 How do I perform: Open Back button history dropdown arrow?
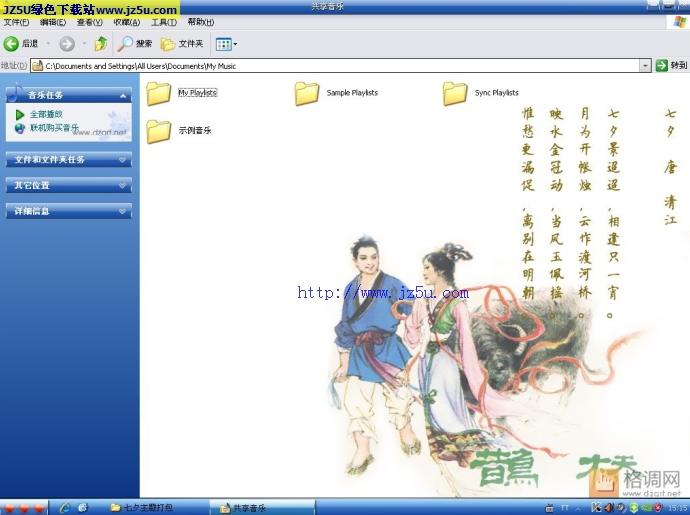[48, 44]
